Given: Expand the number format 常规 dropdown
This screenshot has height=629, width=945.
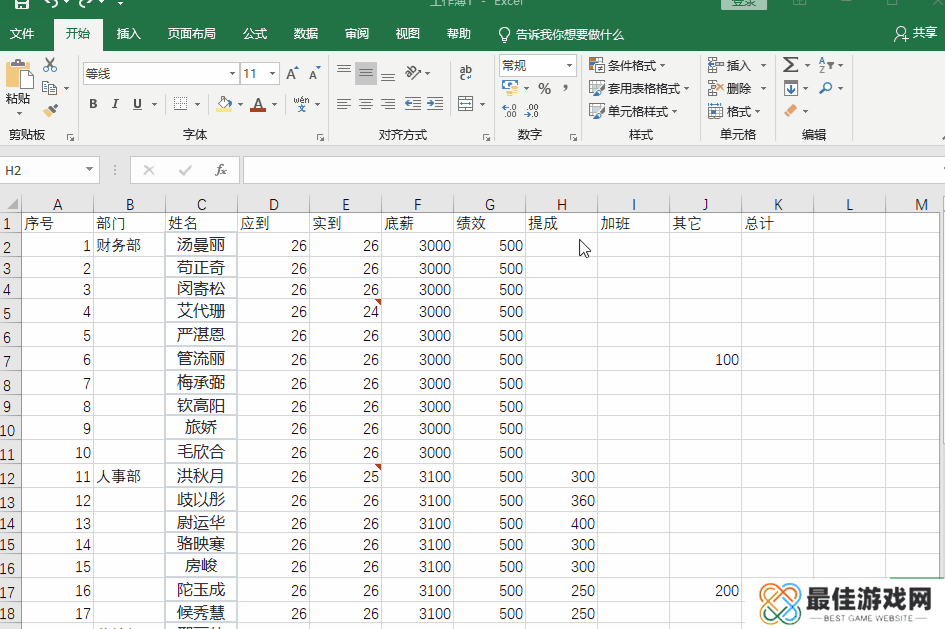Looking at the screenshot, I should (570, 65).
